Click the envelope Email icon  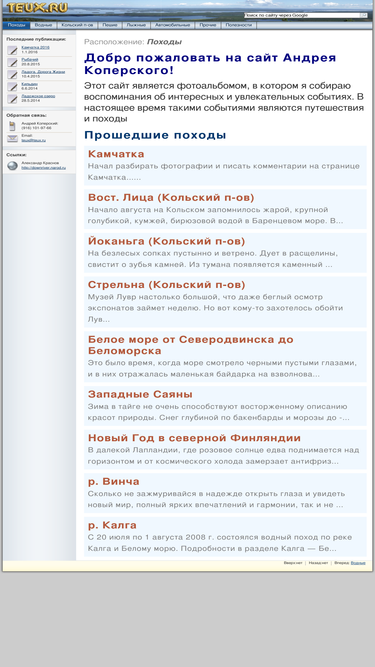[x=12, y=138]
